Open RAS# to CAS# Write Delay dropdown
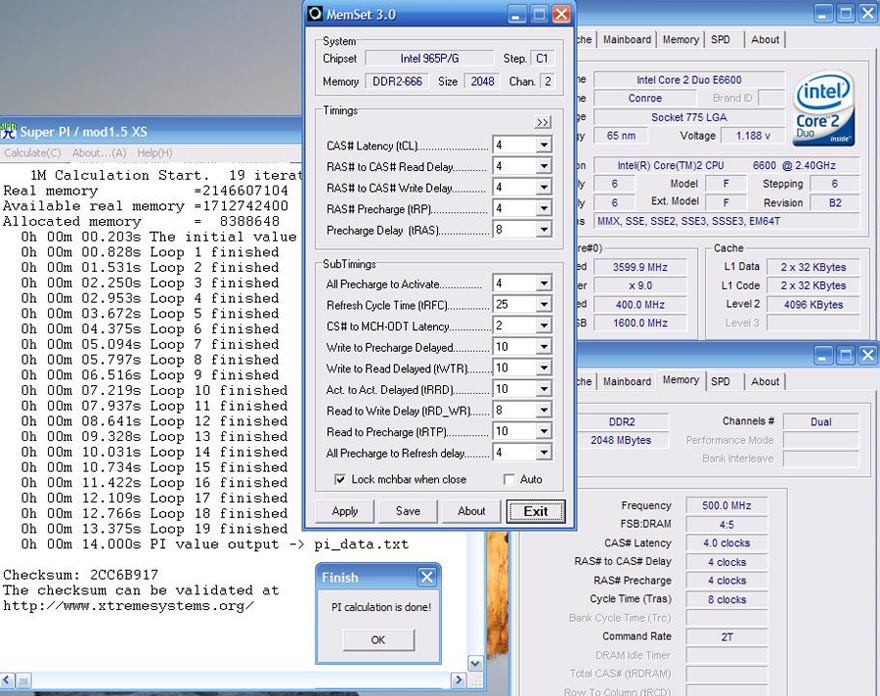This screenshot has width=880, height=696. (x=543, y=187)
